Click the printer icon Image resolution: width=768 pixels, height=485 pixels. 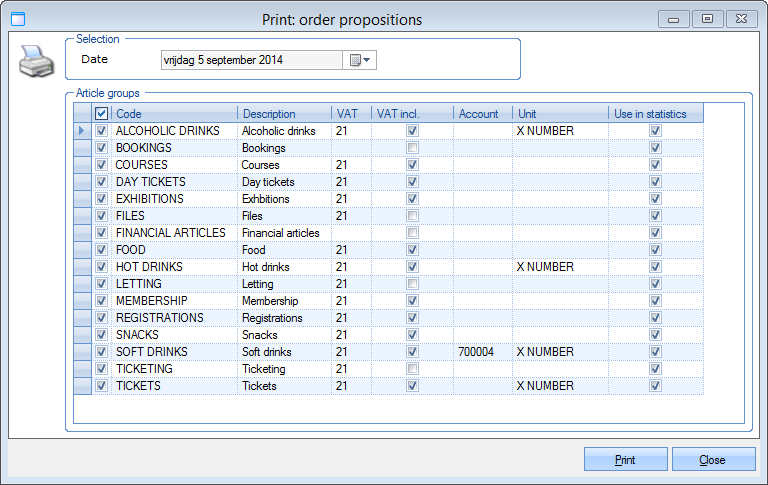coord(36,63)
